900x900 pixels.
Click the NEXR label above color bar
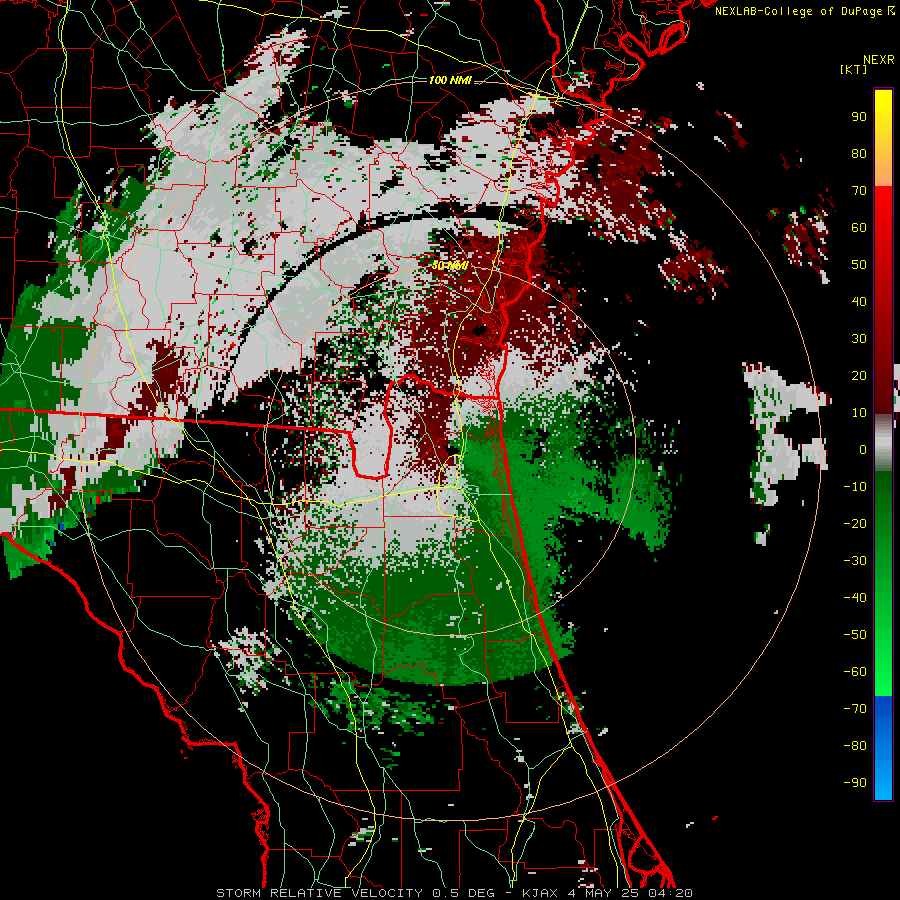point(879,60)
